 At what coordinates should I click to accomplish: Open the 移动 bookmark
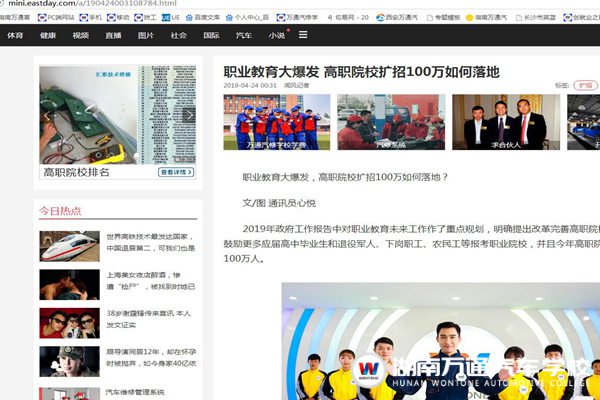point(118,17)
